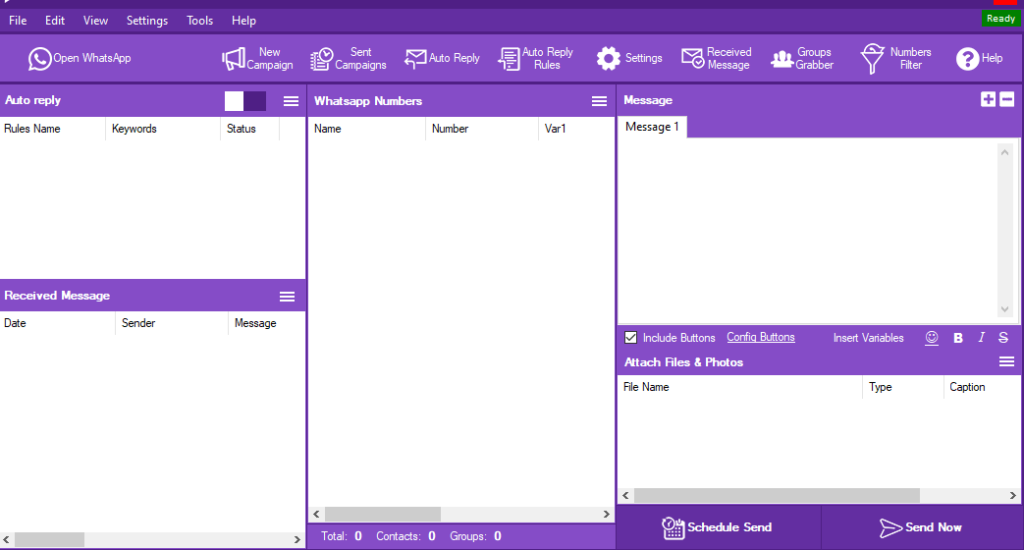Screen dimensions: 1024x550
Task: Toggle the Auto reply on/off switch
Action: [x=245, y=101]
